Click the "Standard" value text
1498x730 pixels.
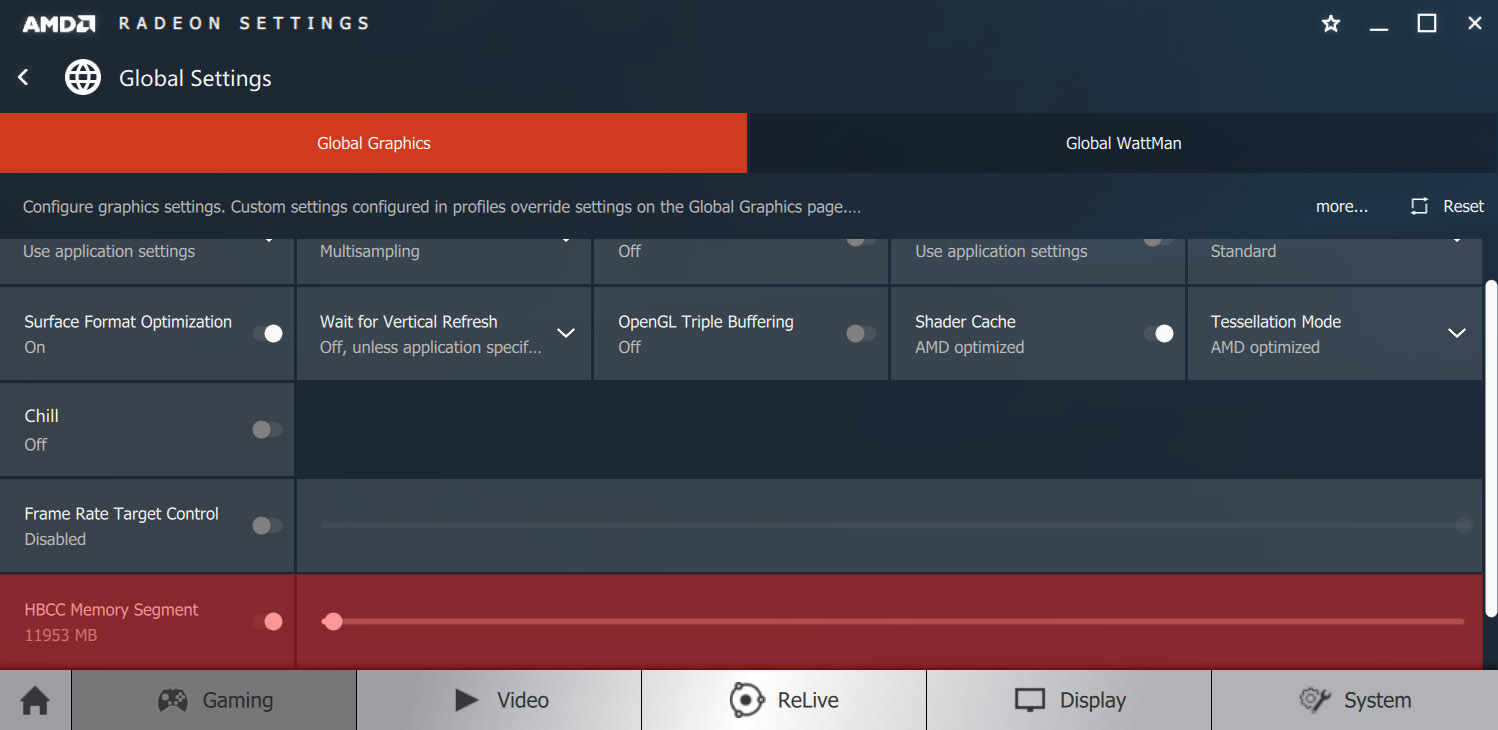1243,251
